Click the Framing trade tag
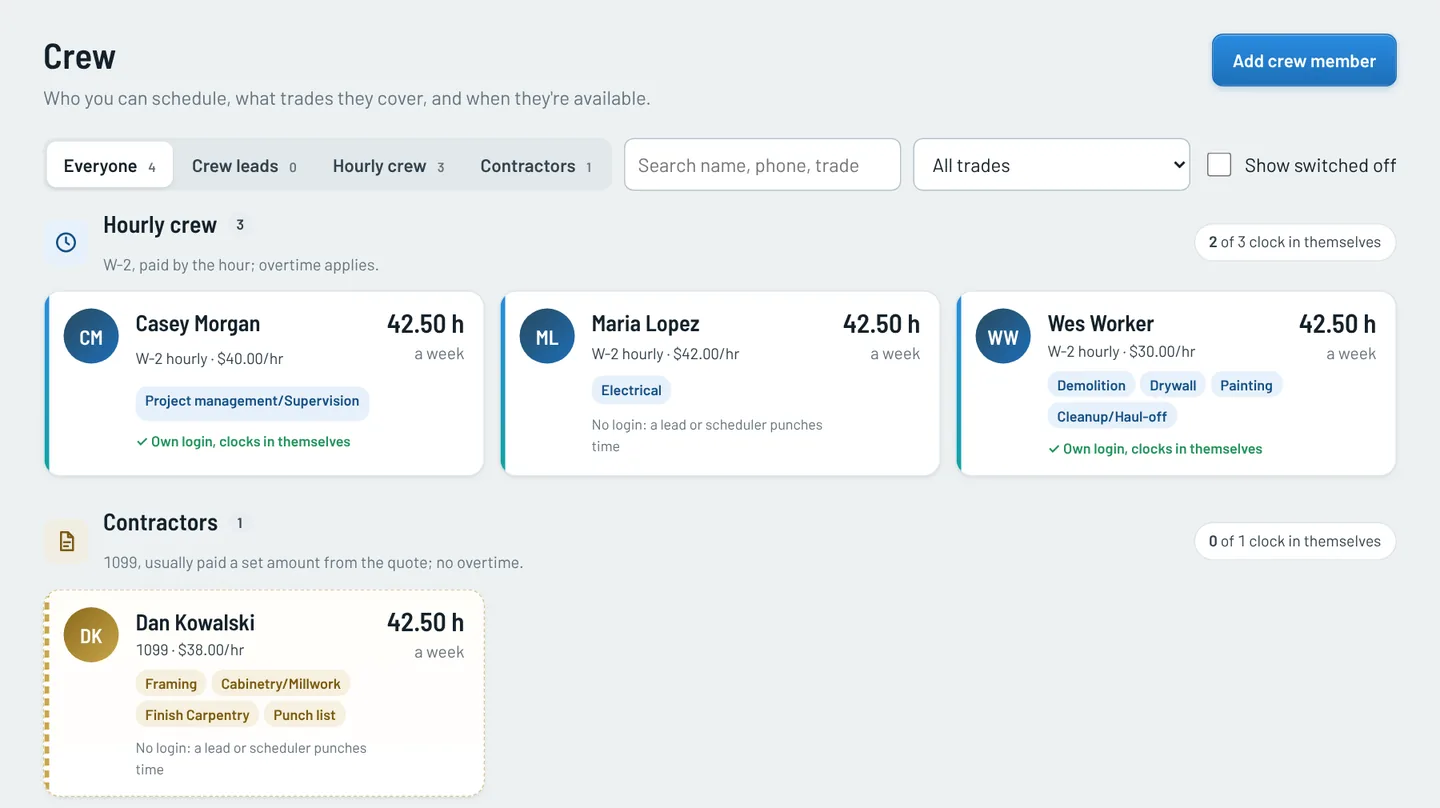This screenshot has width=1440, height=808. 171,684
